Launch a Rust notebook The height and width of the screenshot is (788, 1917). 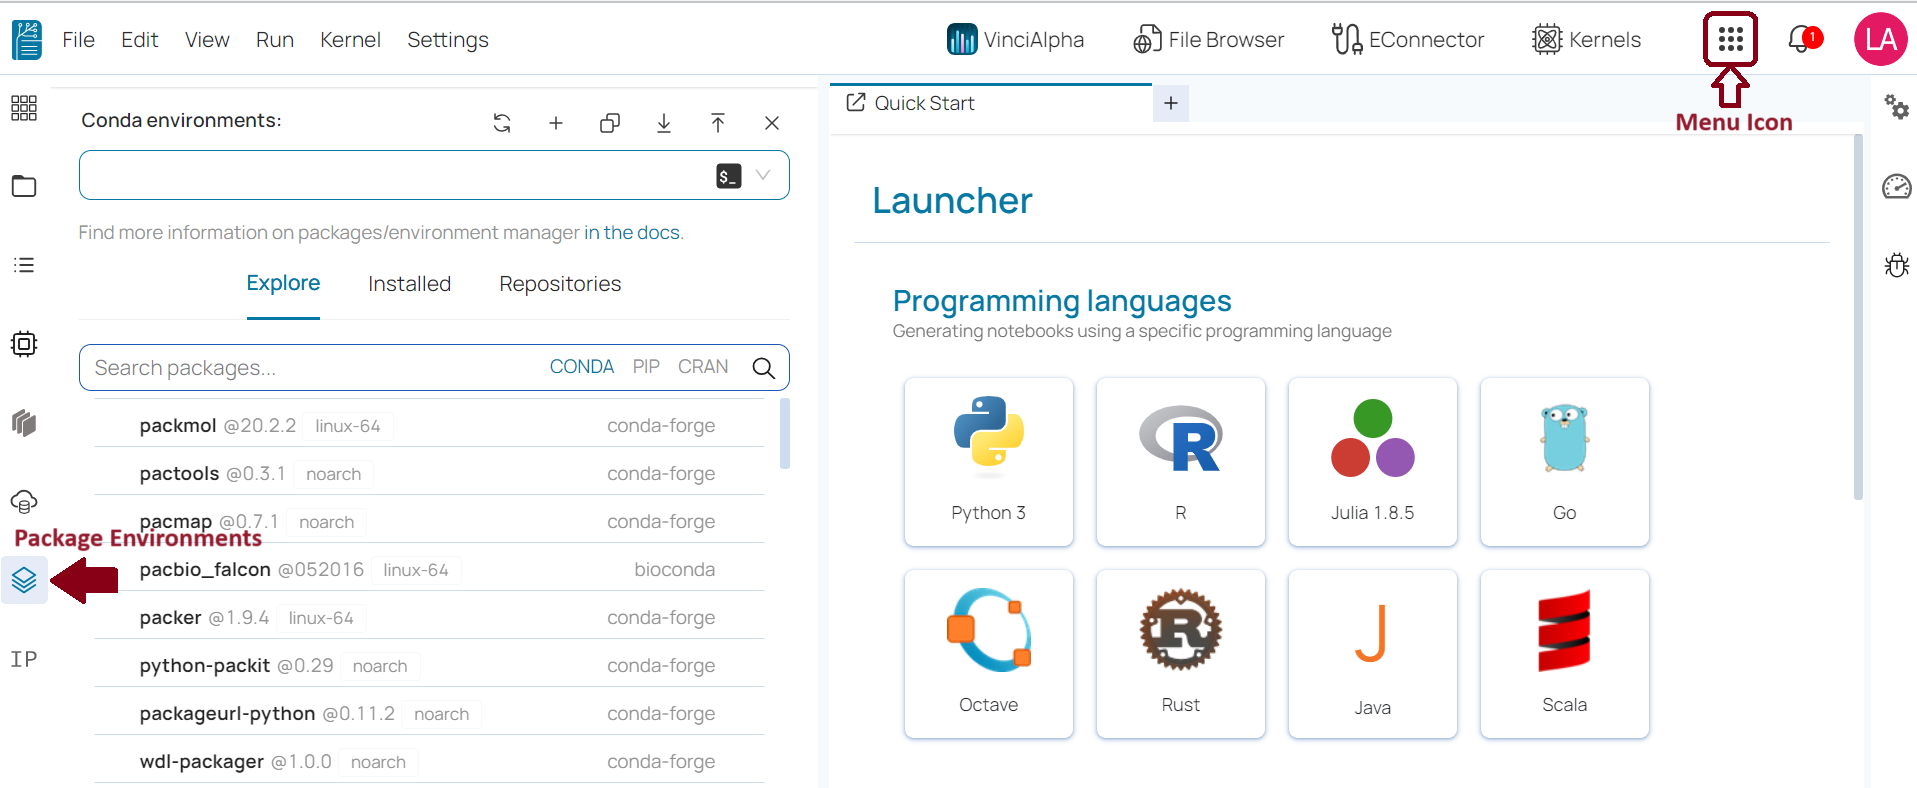click(1181, 654)
